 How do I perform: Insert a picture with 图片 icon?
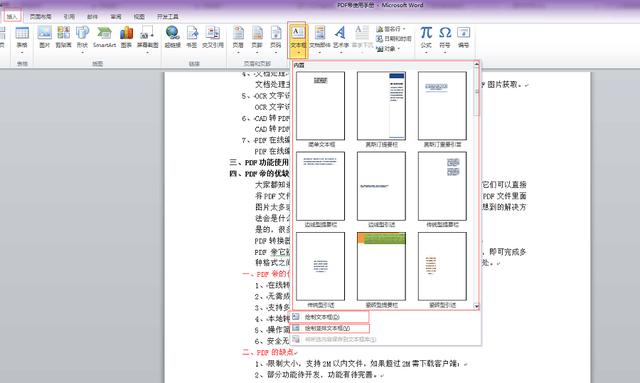pos(44,37)
